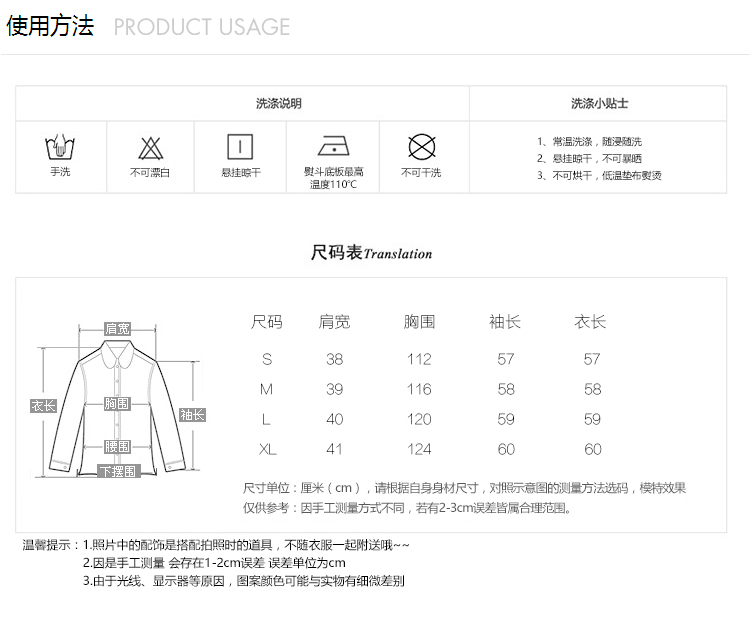Select the 胸围 label on the shirt diagram
Viewport: 750px width, 617px height.
117,403
